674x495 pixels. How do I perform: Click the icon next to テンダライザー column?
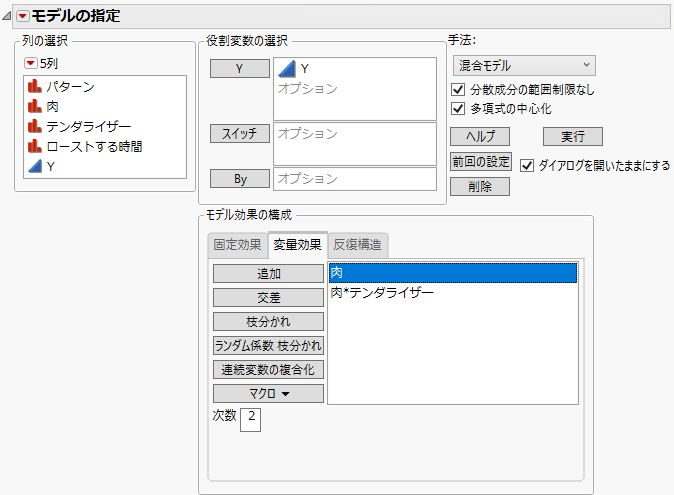coord(34,126)
